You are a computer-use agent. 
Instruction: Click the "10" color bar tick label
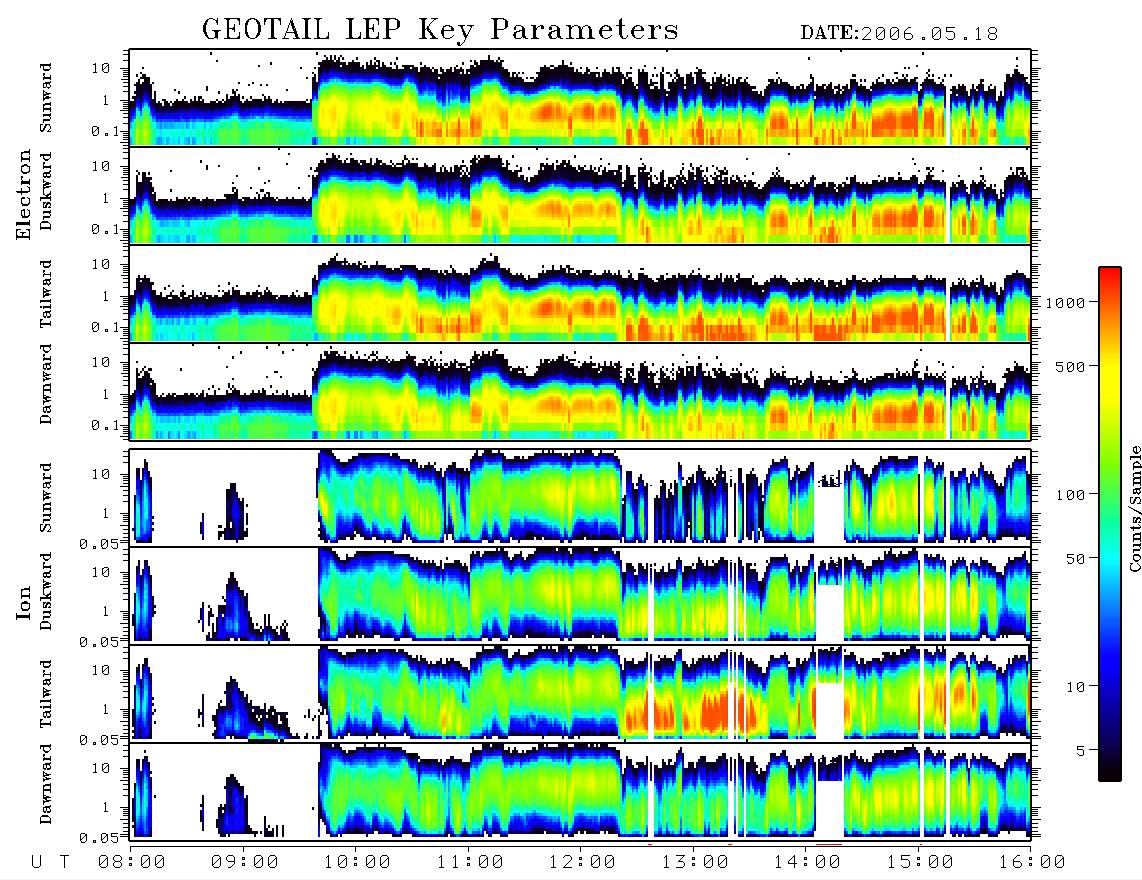click(x=1074, y=687)
